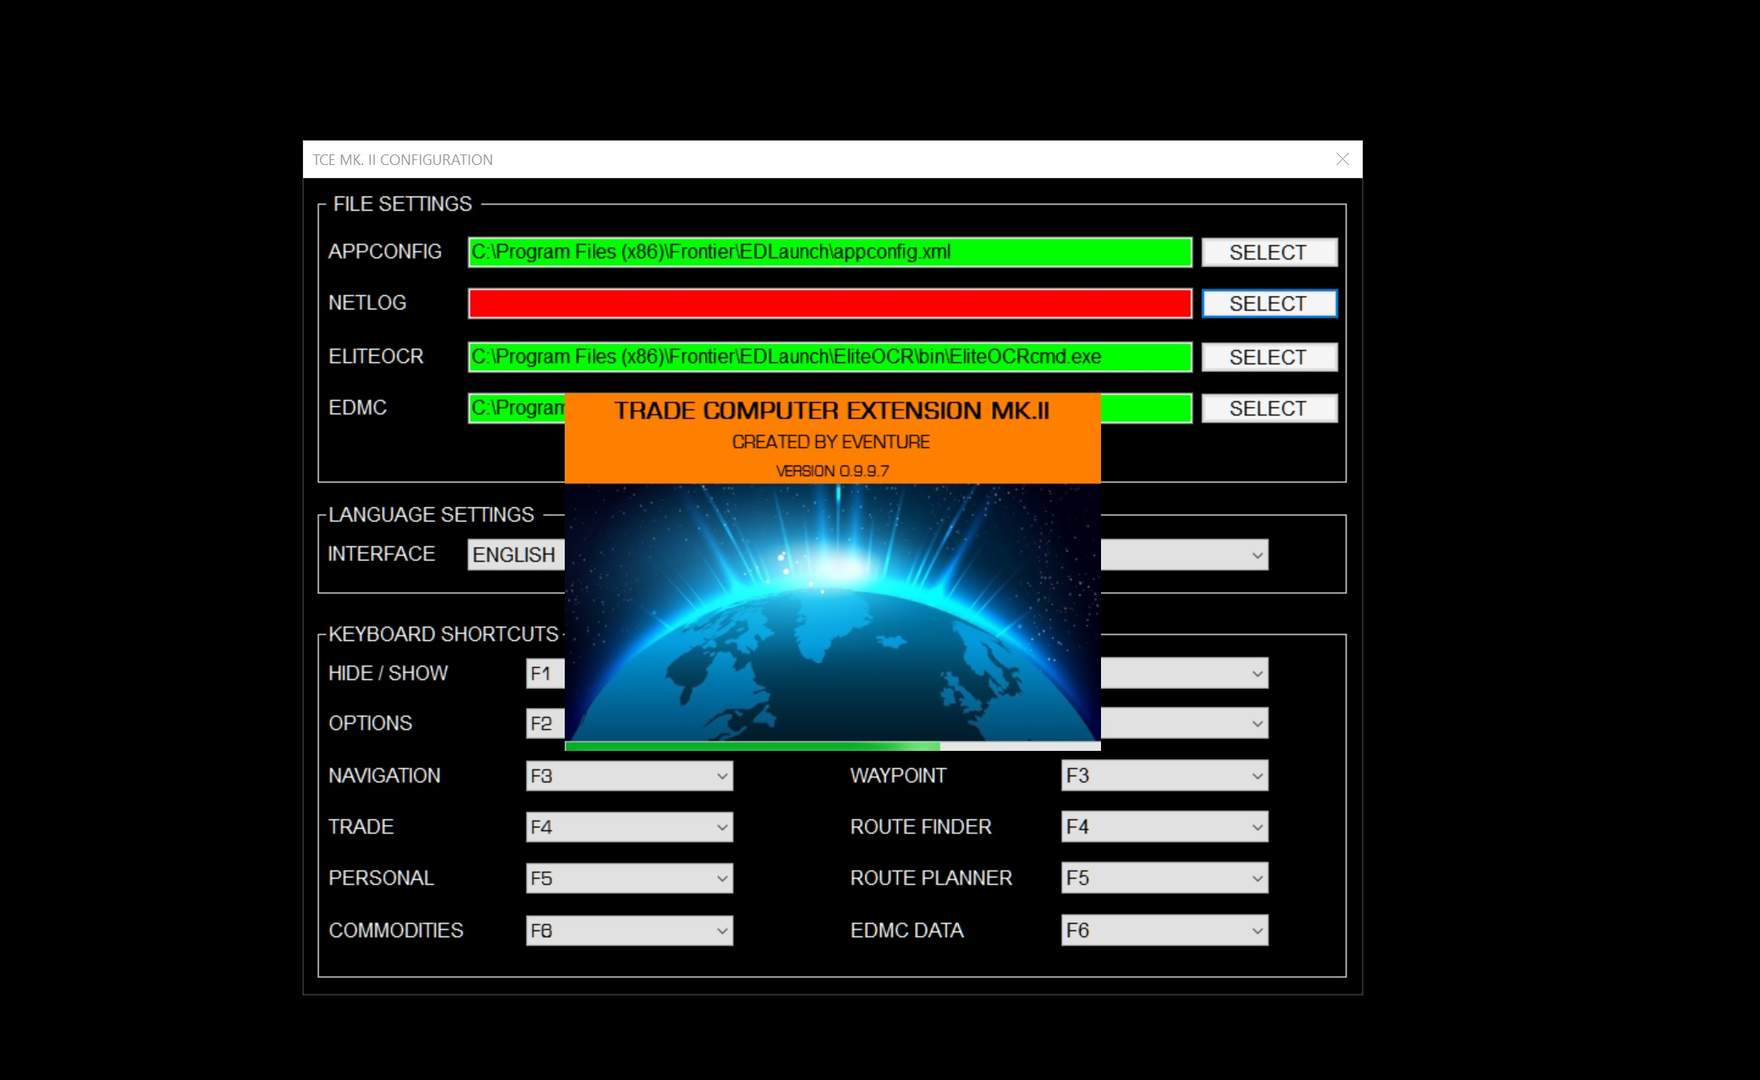The width and height of the screenshot is (1760, 1080).
Task: Open the ROUTE FINDER shortcut dropdown
Action: point(1164,827)
